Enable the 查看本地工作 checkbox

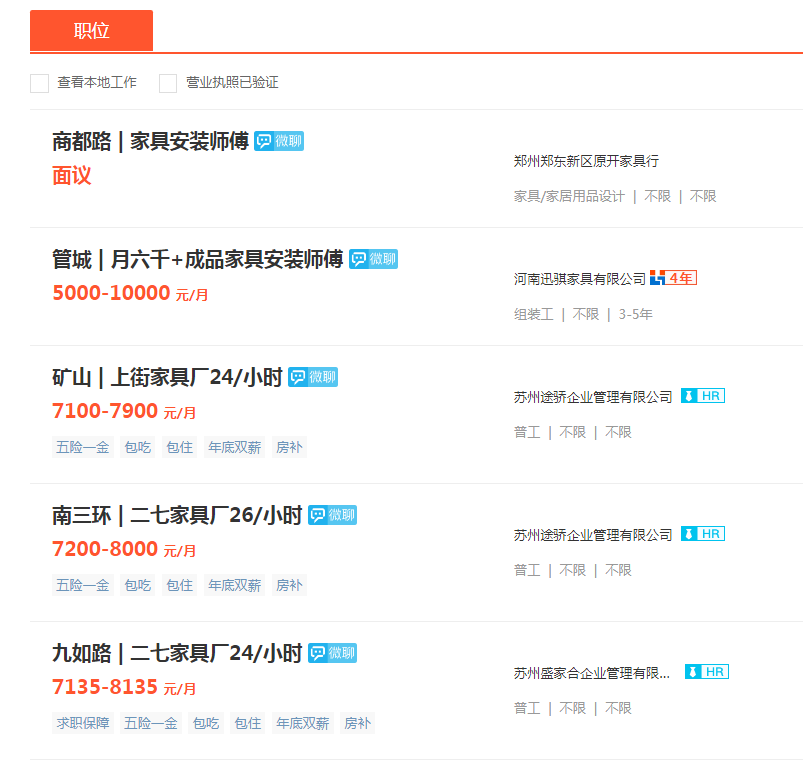click(x=39, y=83)
